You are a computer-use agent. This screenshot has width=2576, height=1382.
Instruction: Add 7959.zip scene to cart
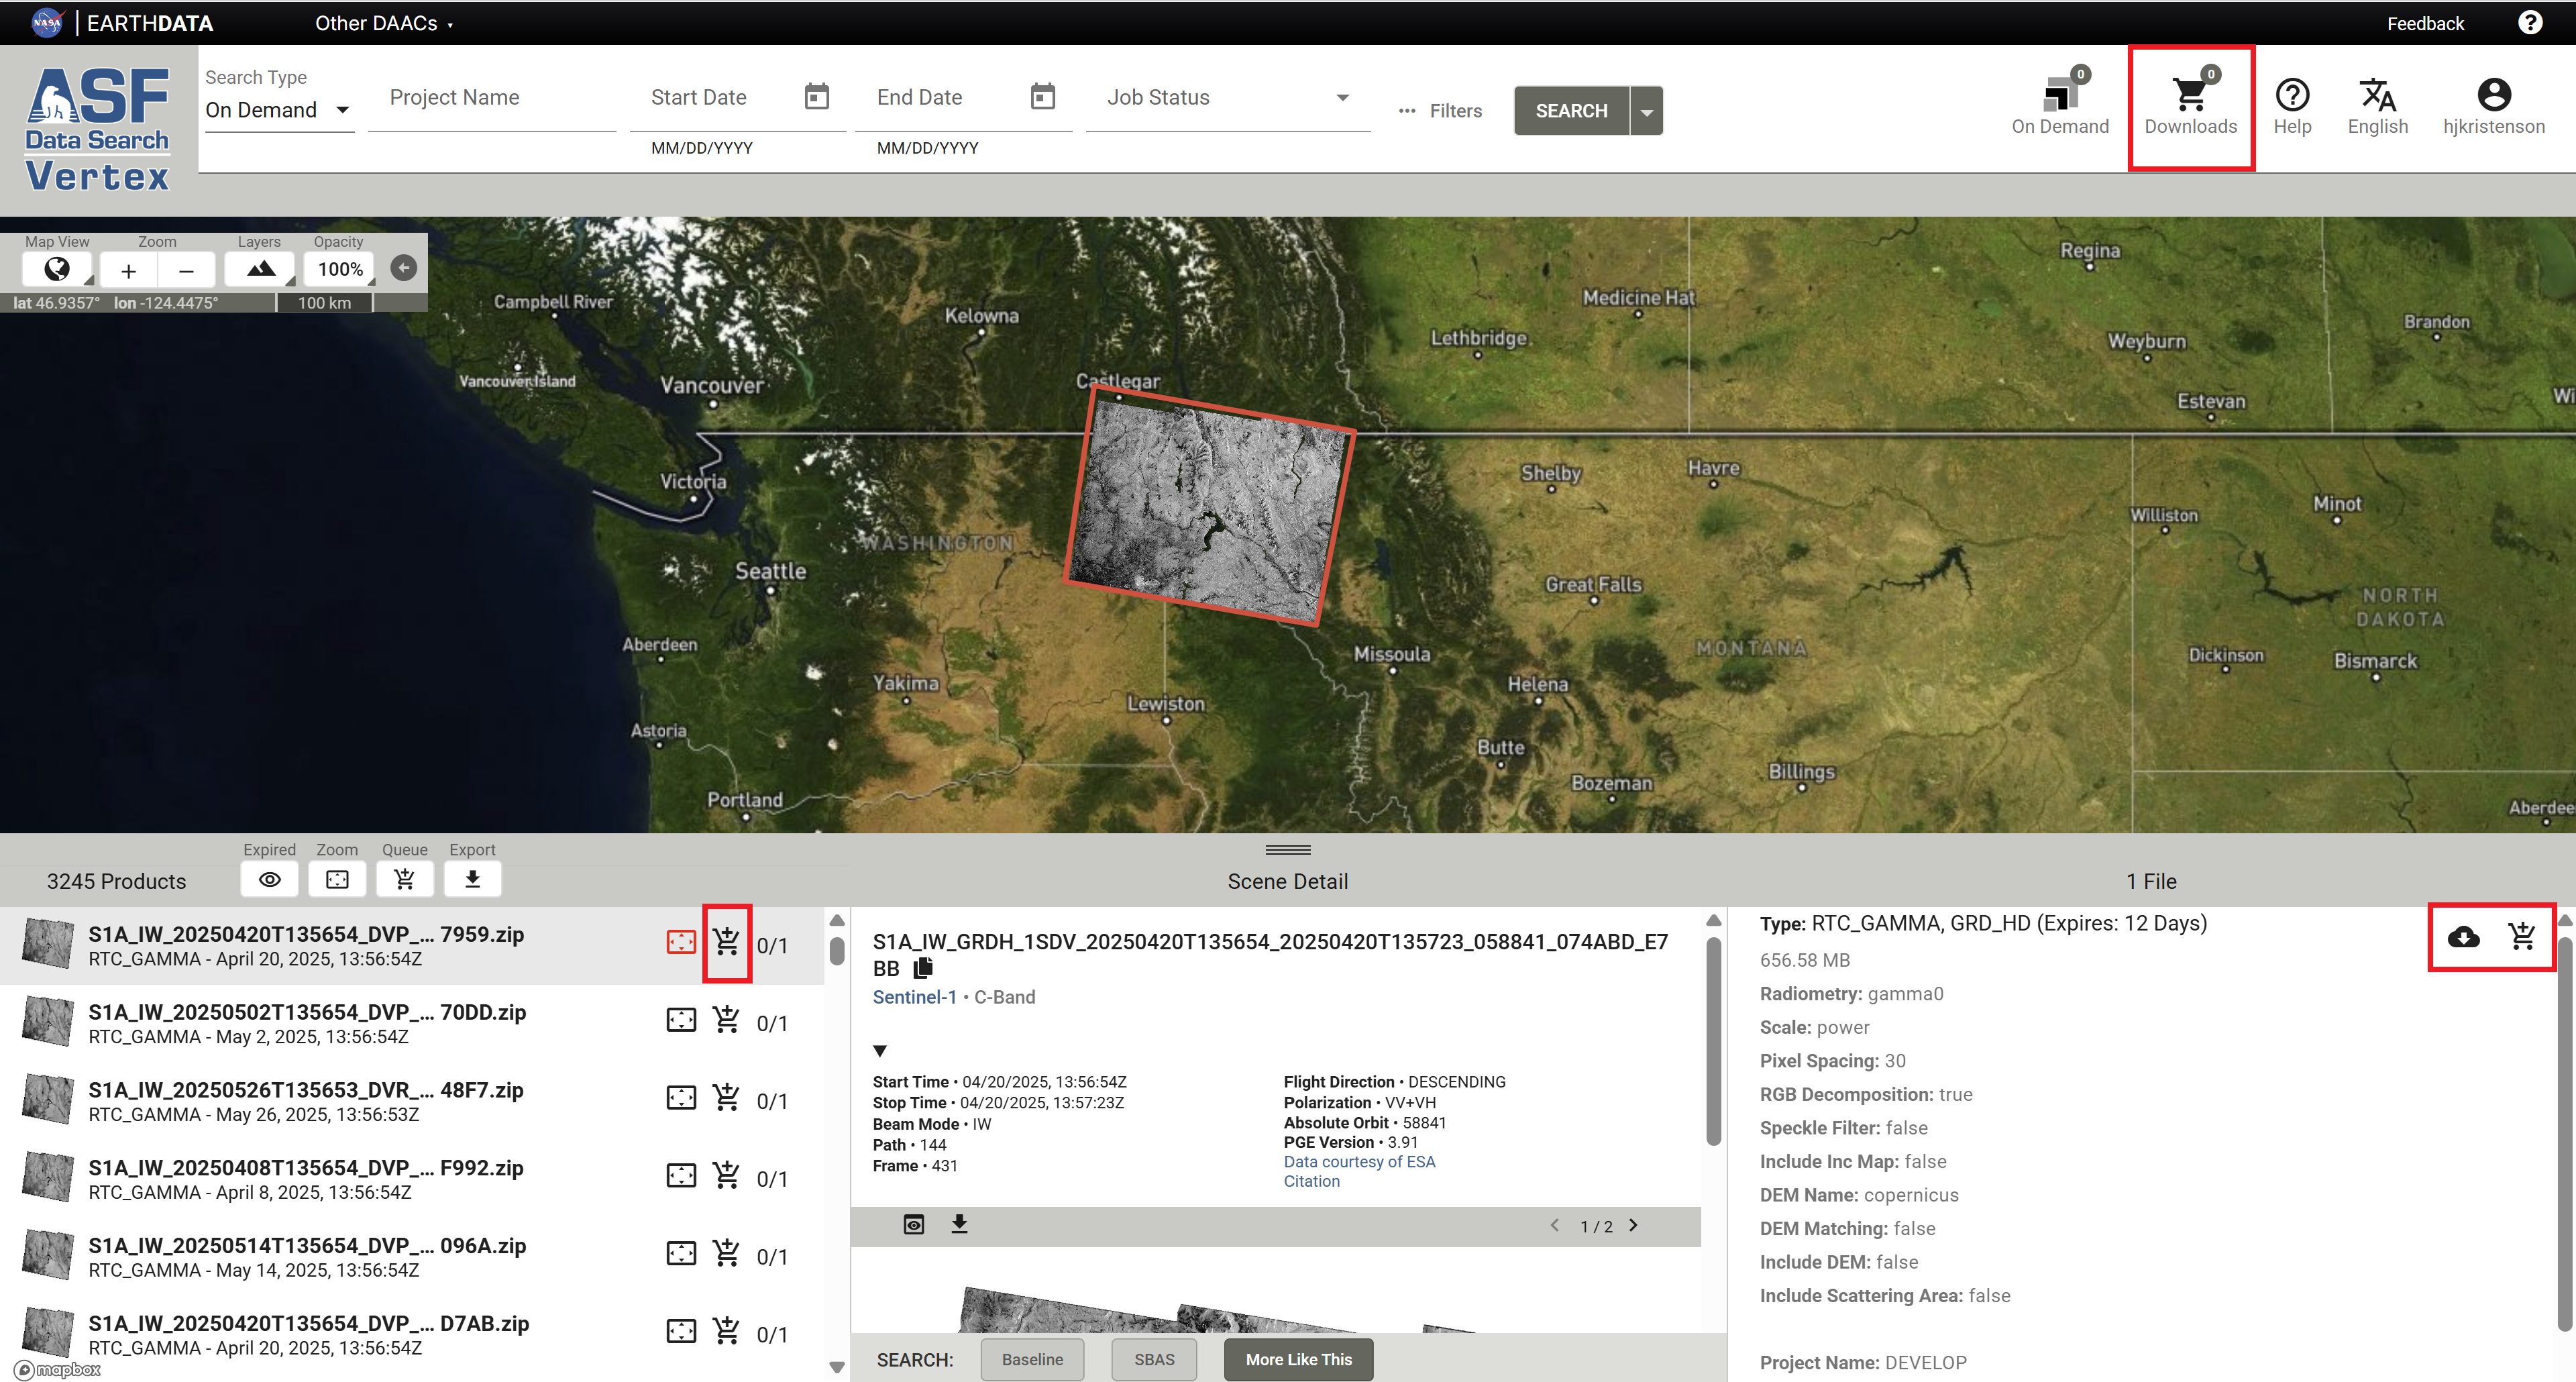click(x=727, y=942)
